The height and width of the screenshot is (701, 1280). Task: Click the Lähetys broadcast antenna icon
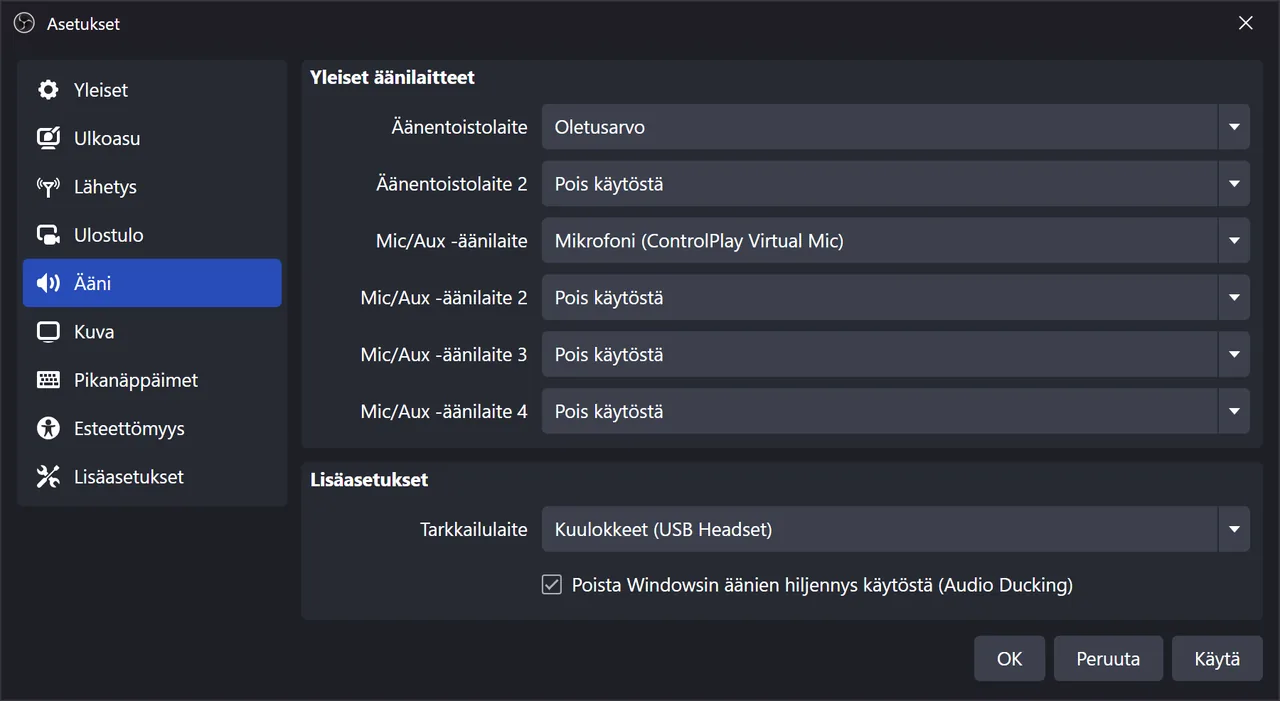coord(48,187)
